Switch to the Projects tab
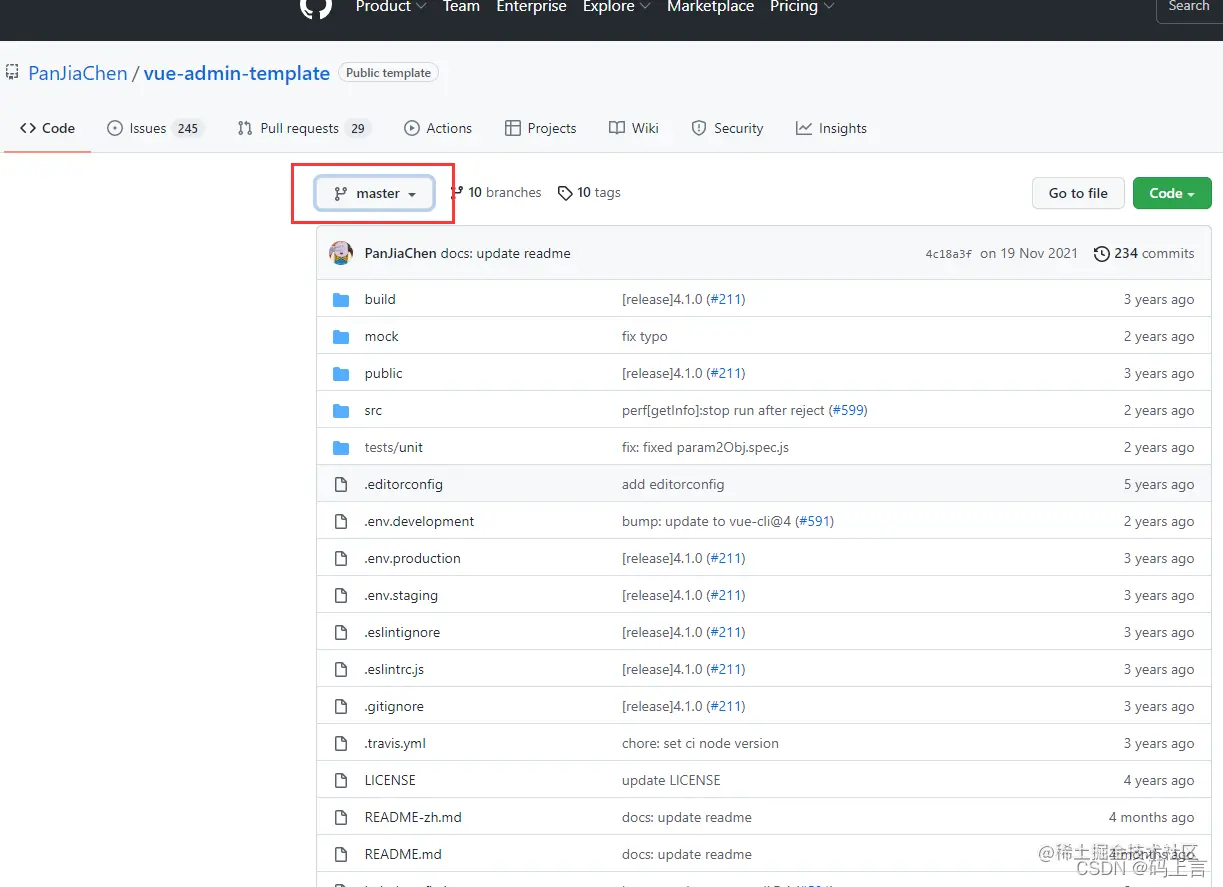1223x887 pixels. coord(541,128)
